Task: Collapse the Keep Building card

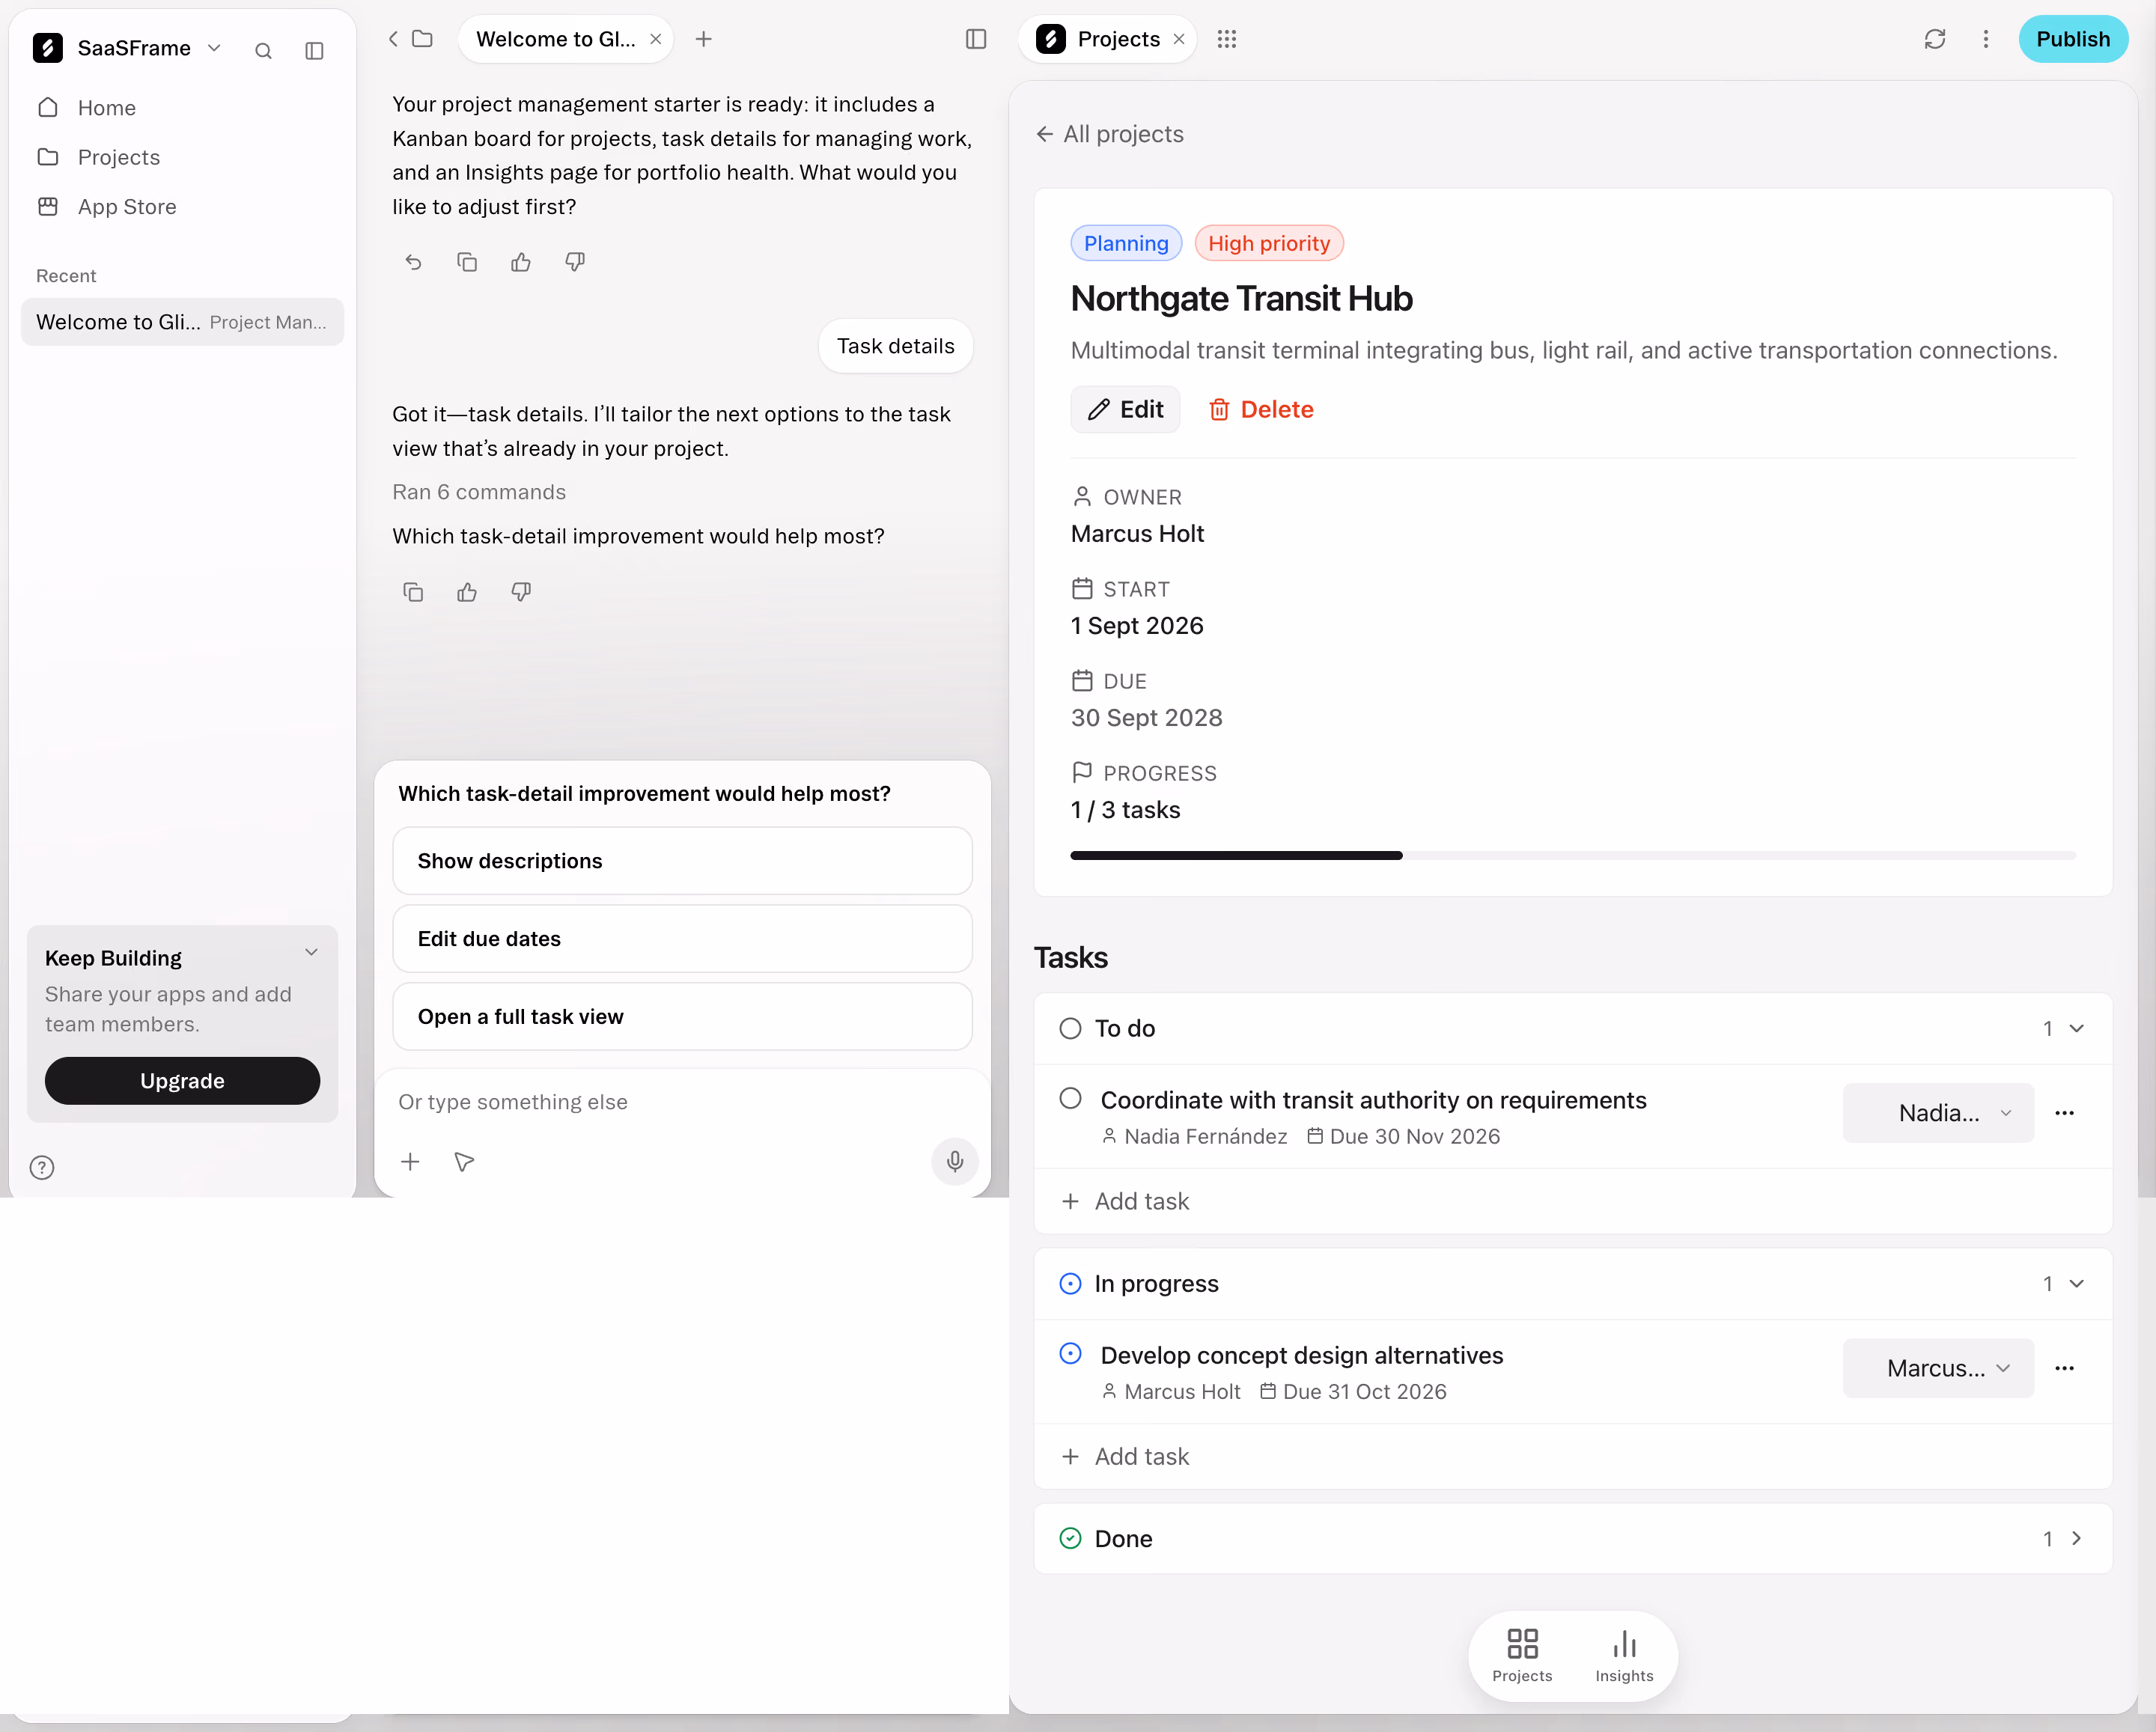Action: [x=311, y=952]
